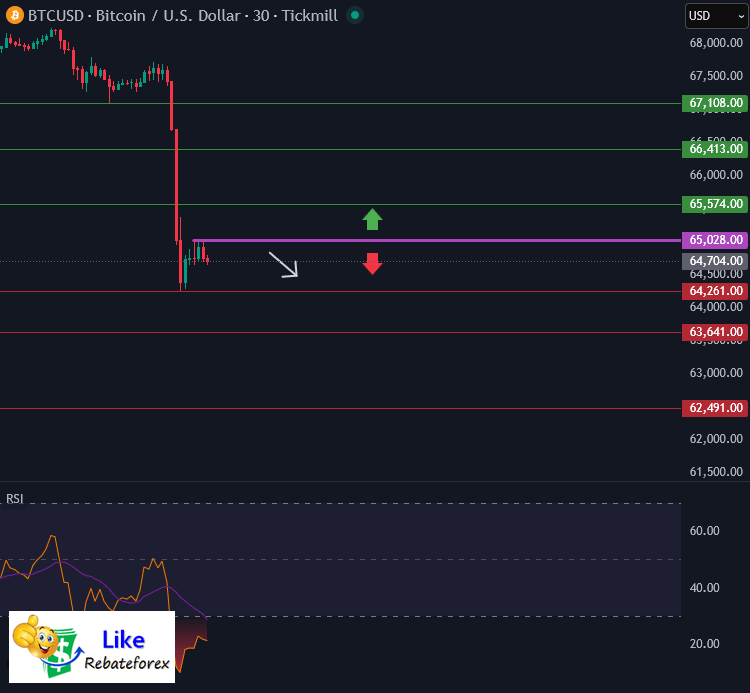This screenshot has width=750, height=693.
Task: Click the 30 timeframe label in the chart title
Action: tap(261, 16)
